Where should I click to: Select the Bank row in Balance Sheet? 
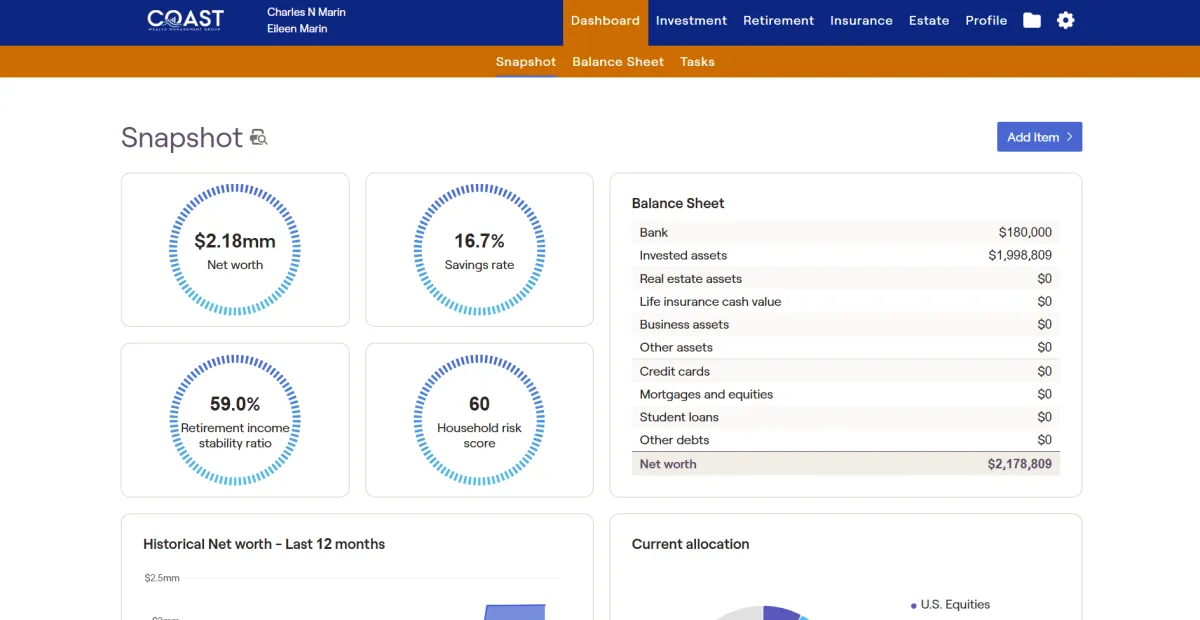pos(845,232)
